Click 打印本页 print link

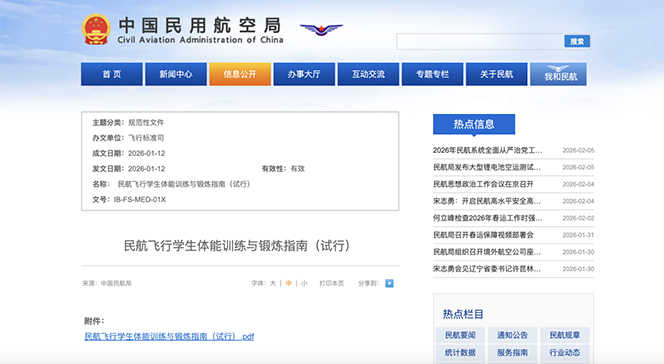tap(332, 283)
